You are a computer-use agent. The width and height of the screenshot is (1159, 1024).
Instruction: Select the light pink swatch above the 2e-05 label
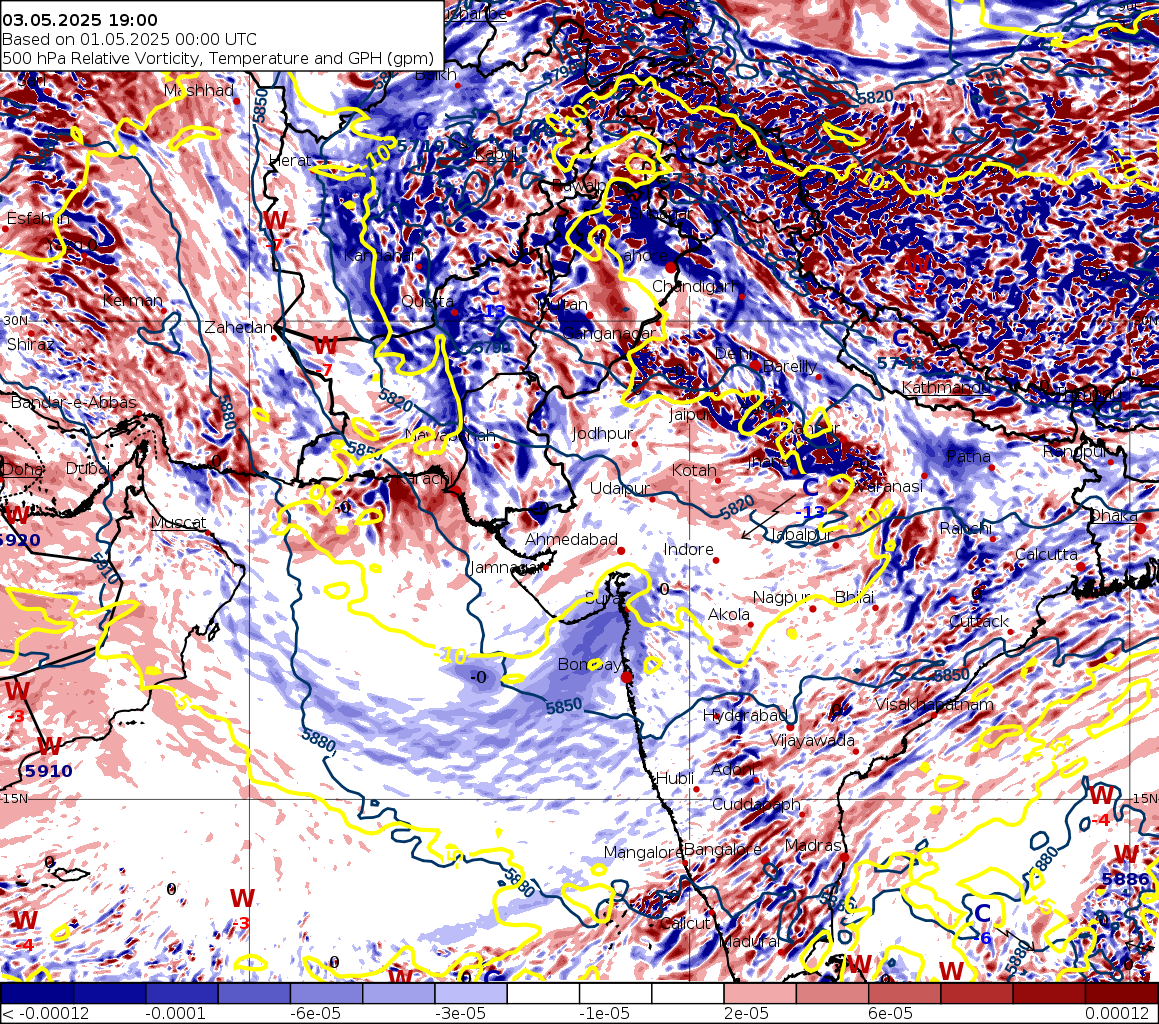pos(760,993)
